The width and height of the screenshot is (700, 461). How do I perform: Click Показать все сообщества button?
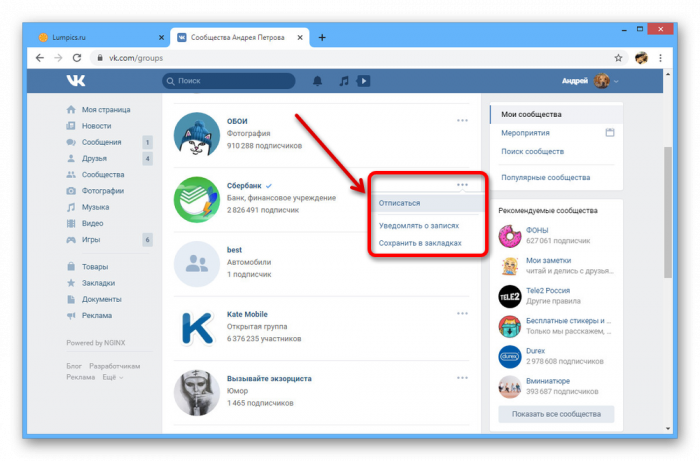coord(556,414)
